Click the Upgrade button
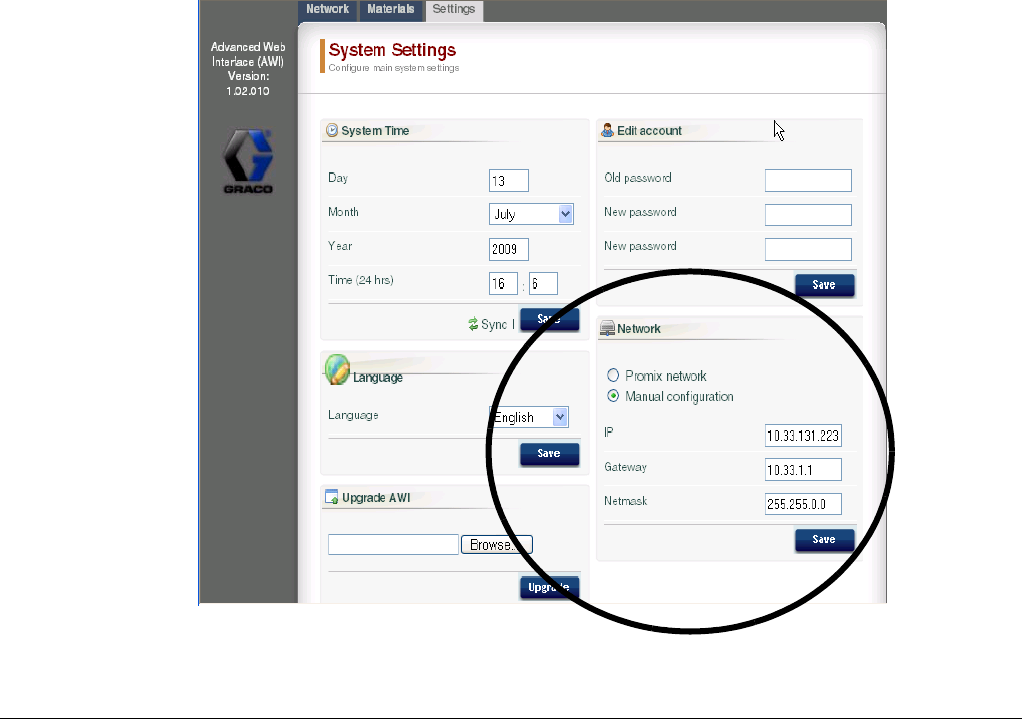 coord(549,587)
